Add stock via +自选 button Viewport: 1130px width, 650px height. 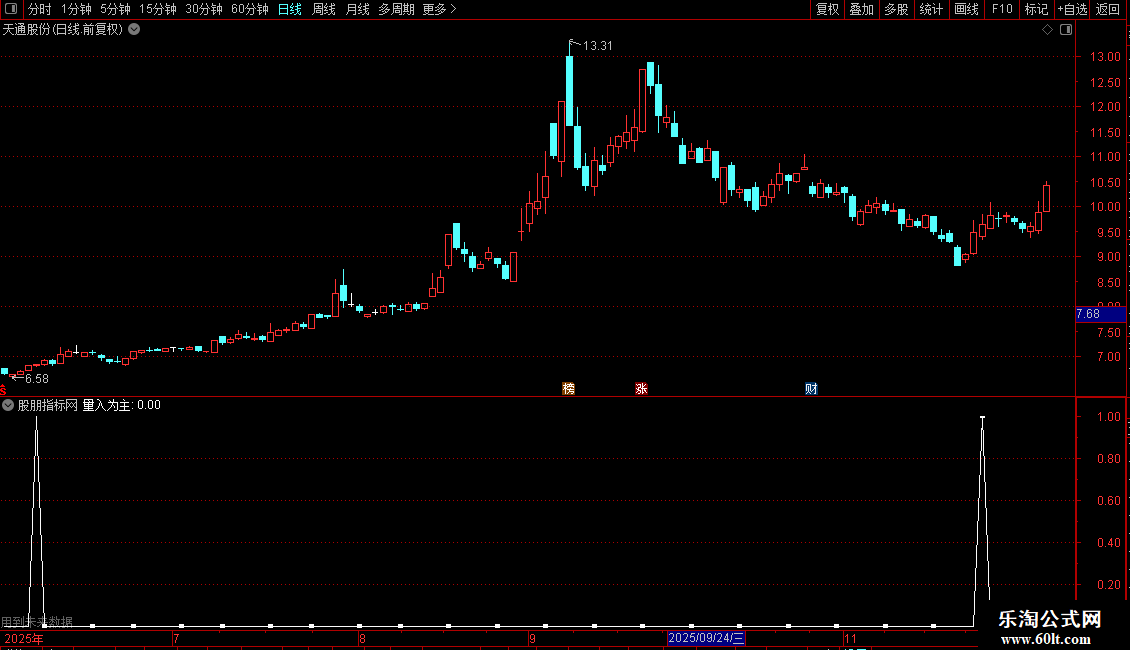click(x=1072, y=9)
